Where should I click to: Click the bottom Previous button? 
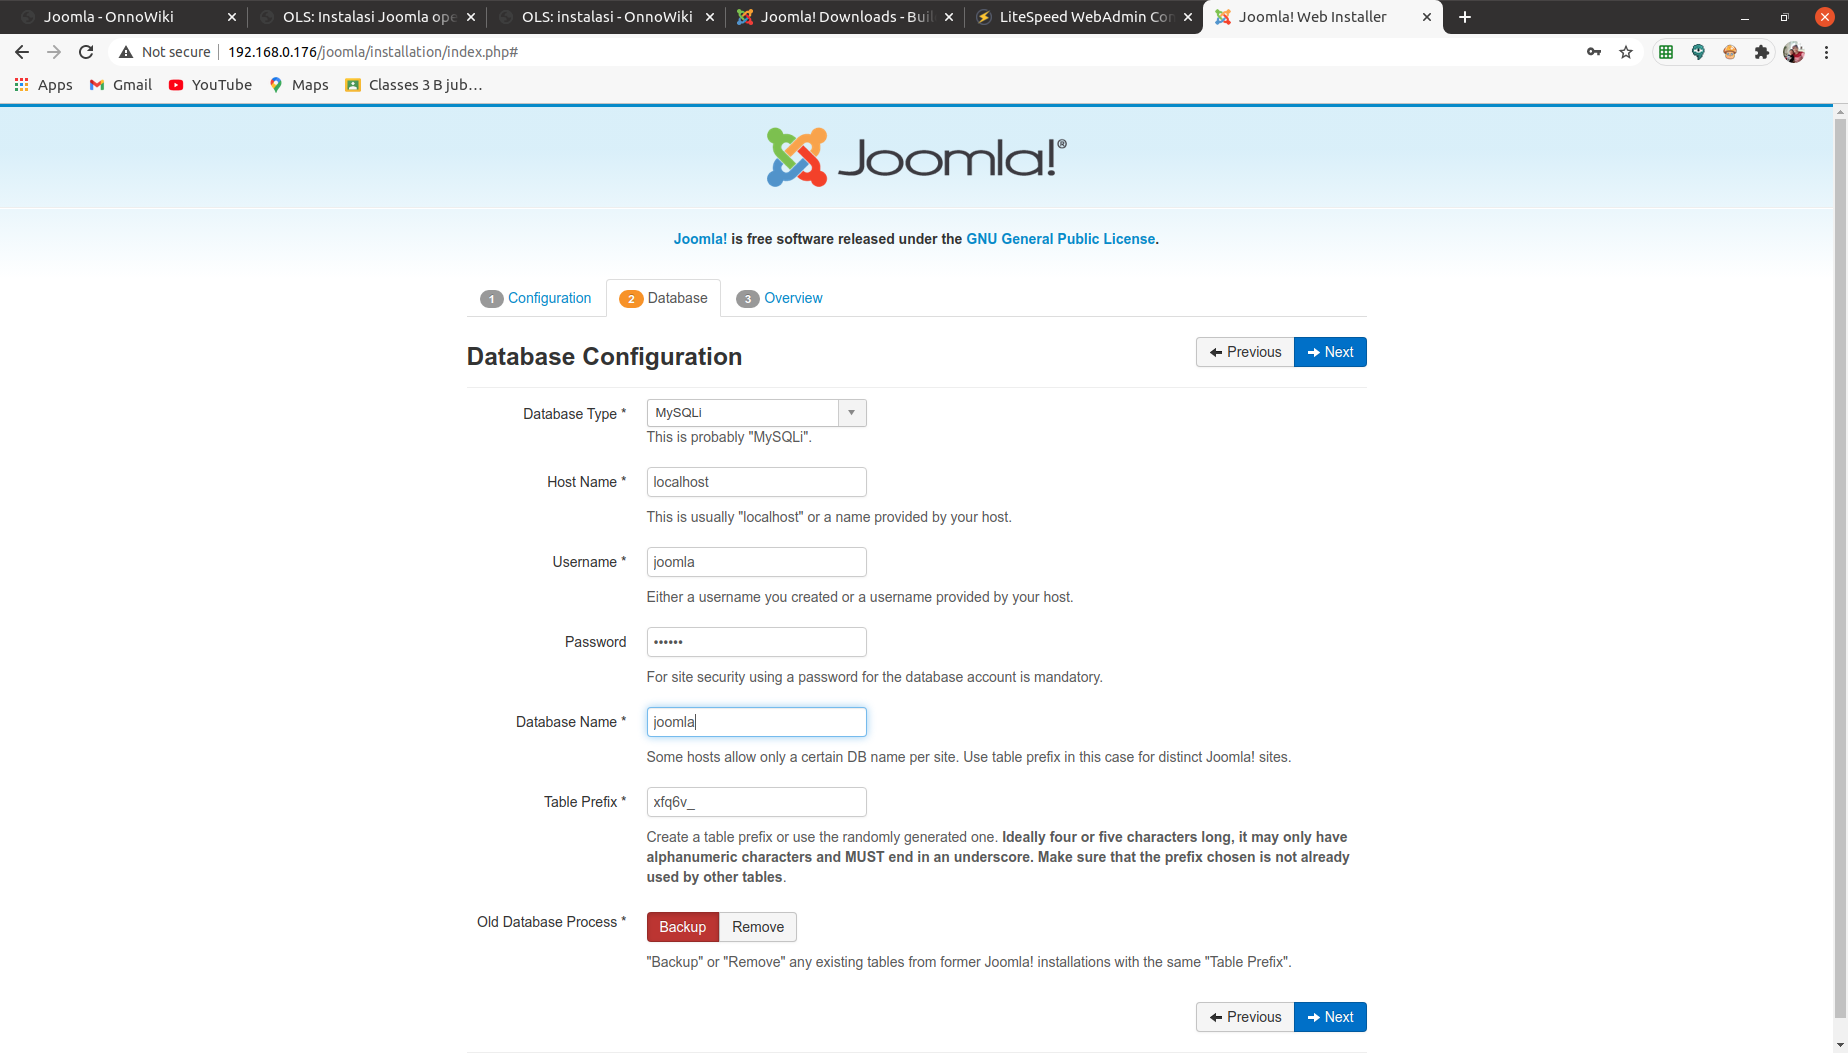pos(1245,1017)
